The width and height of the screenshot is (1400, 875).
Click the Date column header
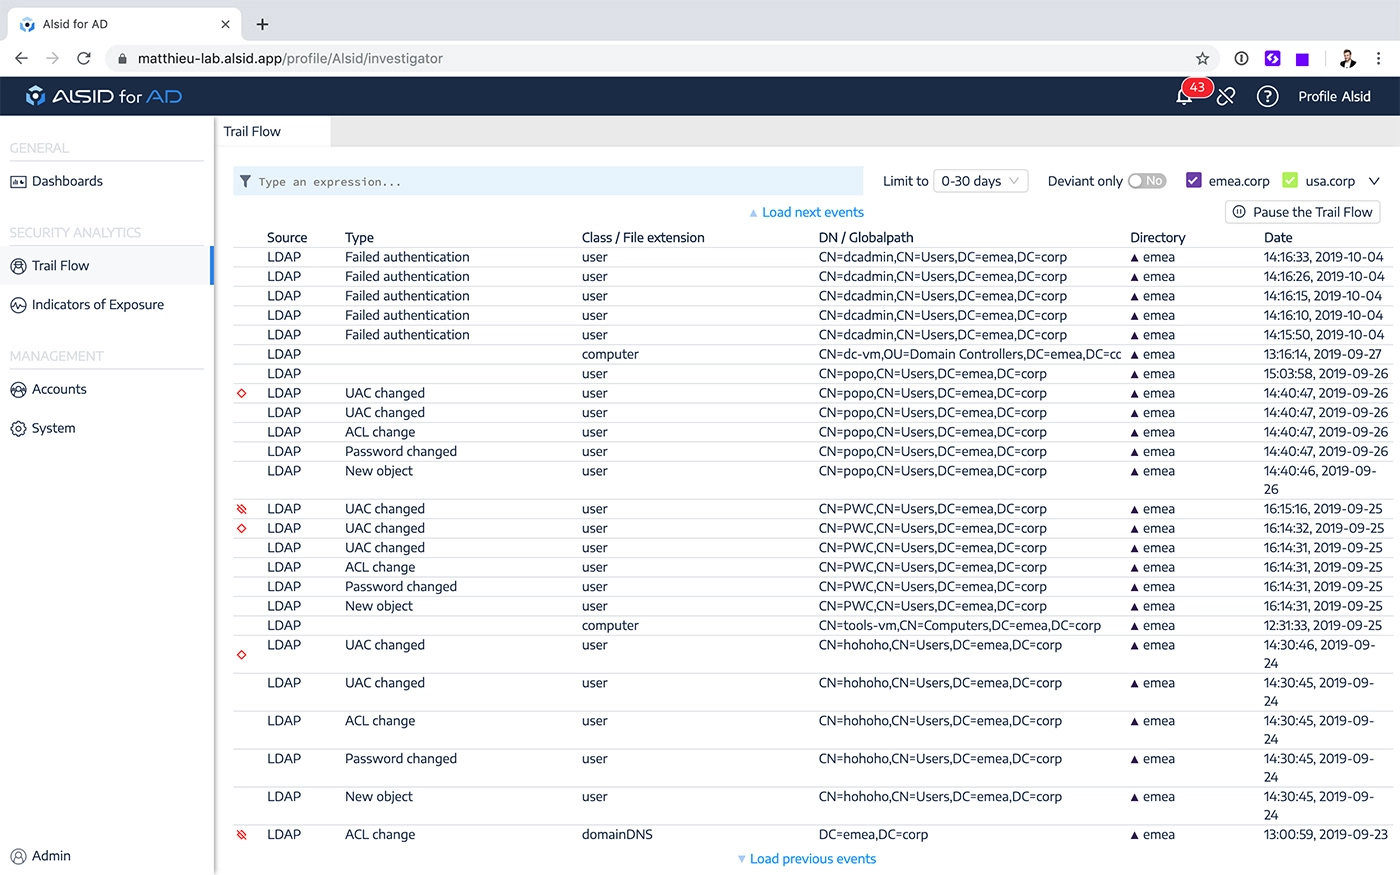pyautogui.click(x=1278, y=238)
